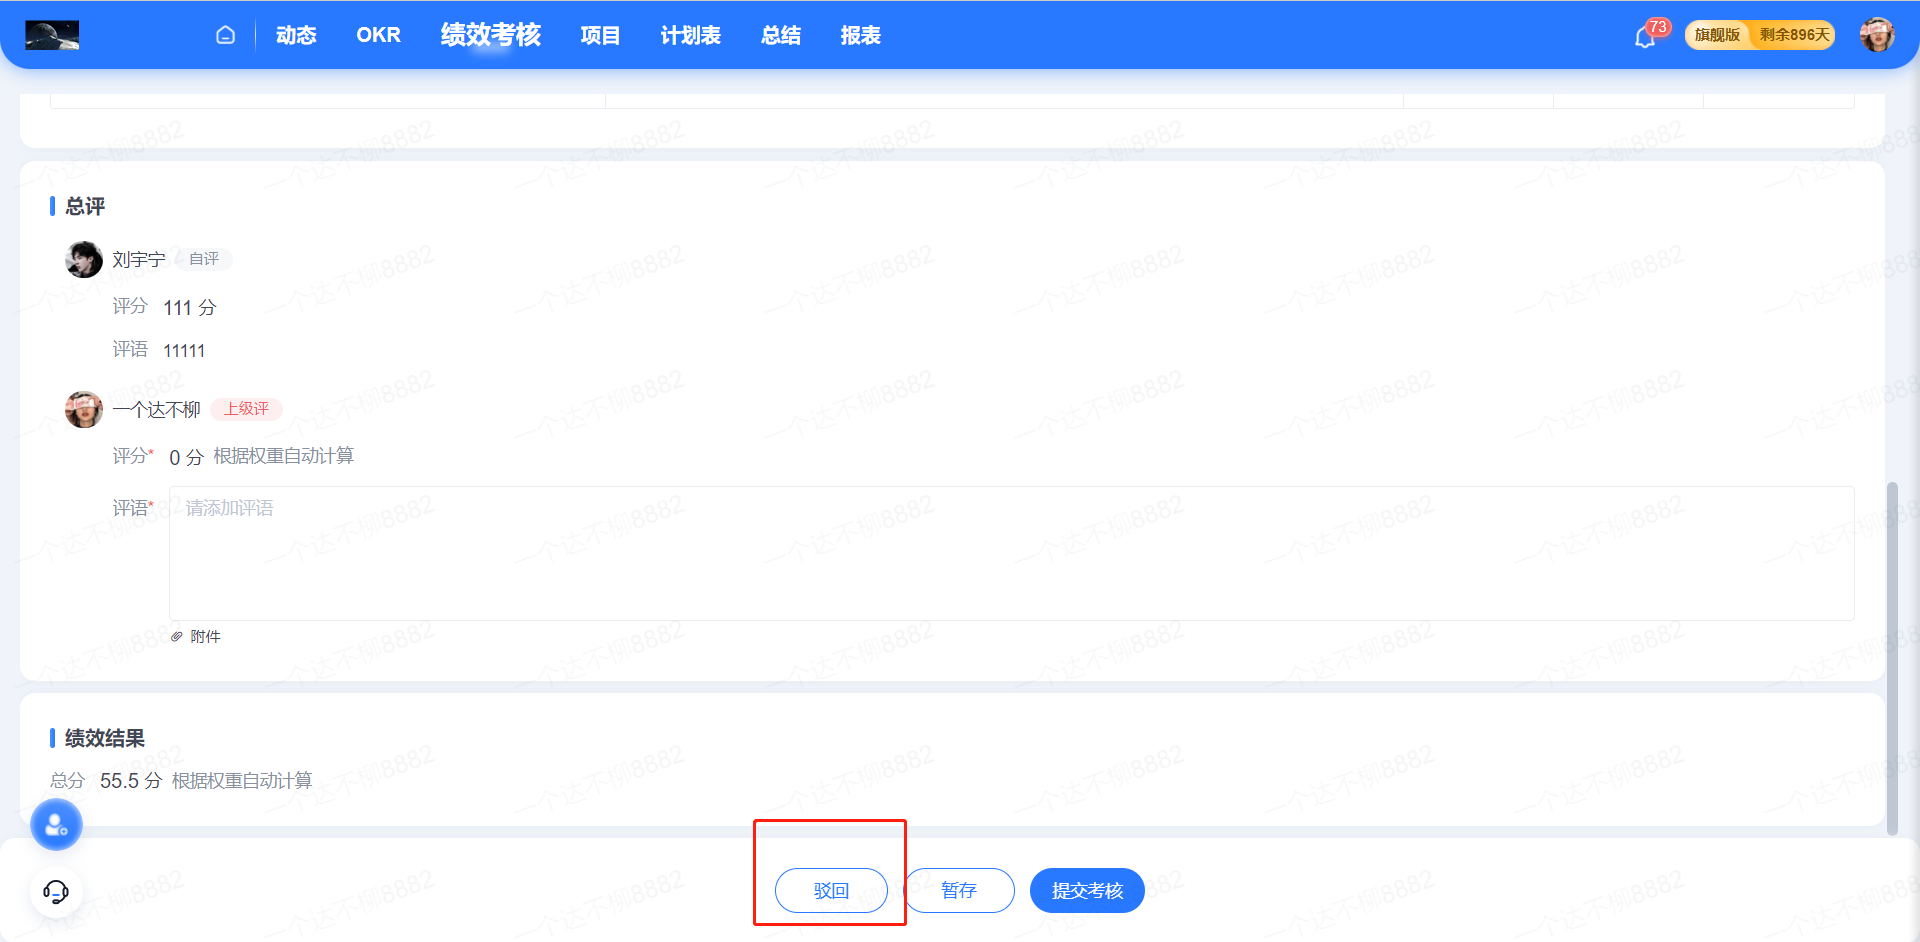
Task: Click the 旗舰版 remaining 896 days badge
Action: coord(1760,35)
